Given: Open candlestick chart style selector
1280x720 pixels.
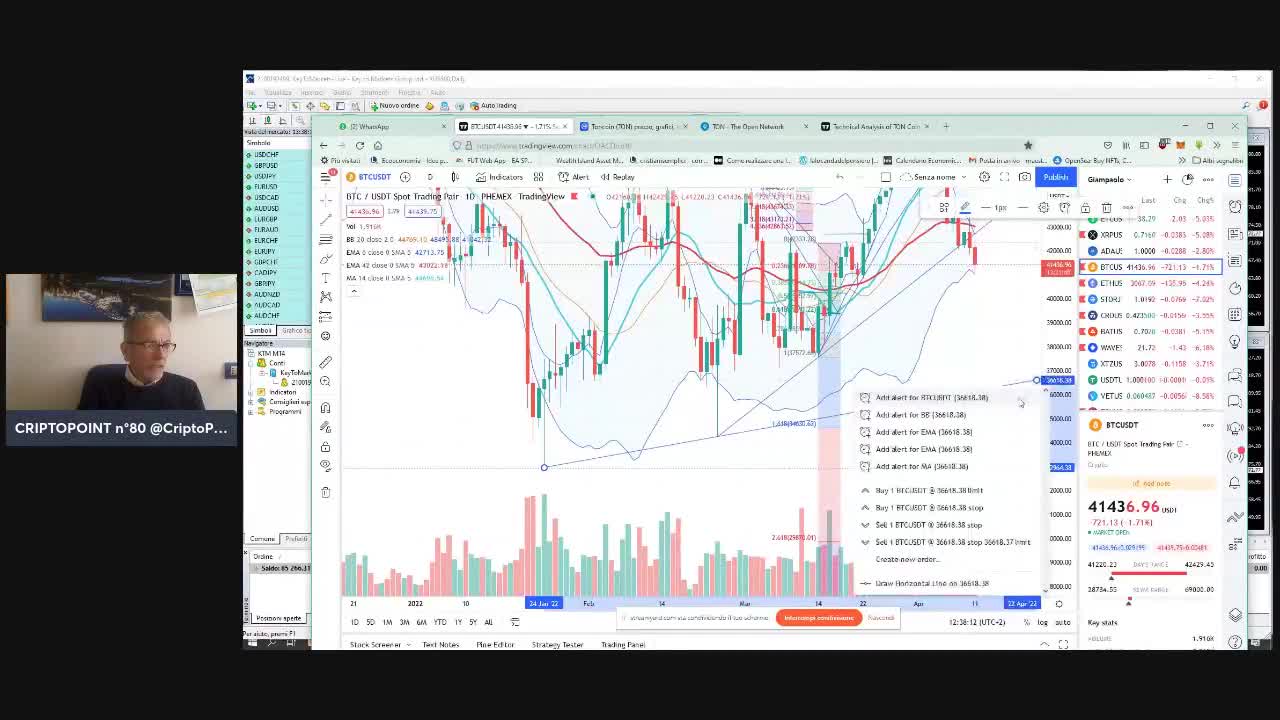Looking at the screenshot, I should pyautogui.click(x=455, y=177).
